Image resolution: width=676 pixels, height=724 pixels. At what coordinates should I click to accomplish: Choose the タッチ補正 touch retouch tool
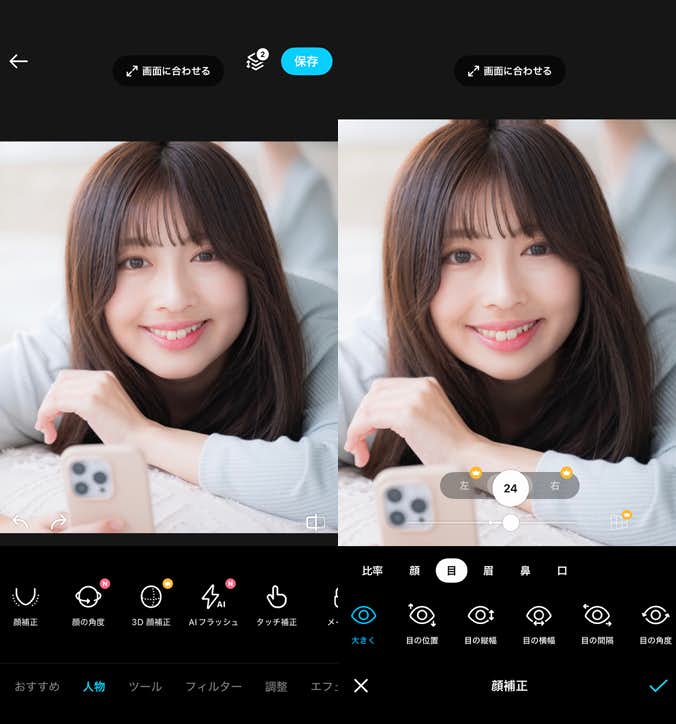click(x=276, y=604)
